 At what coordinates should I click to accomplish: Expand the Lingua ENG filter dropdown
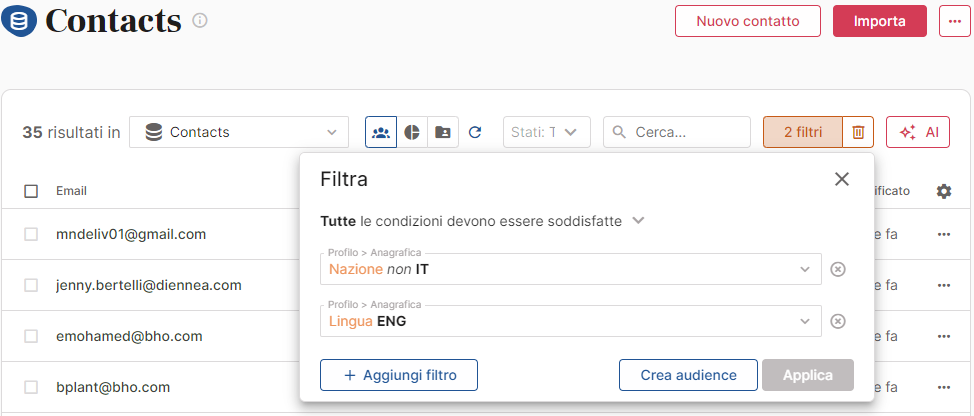(571, 321)
